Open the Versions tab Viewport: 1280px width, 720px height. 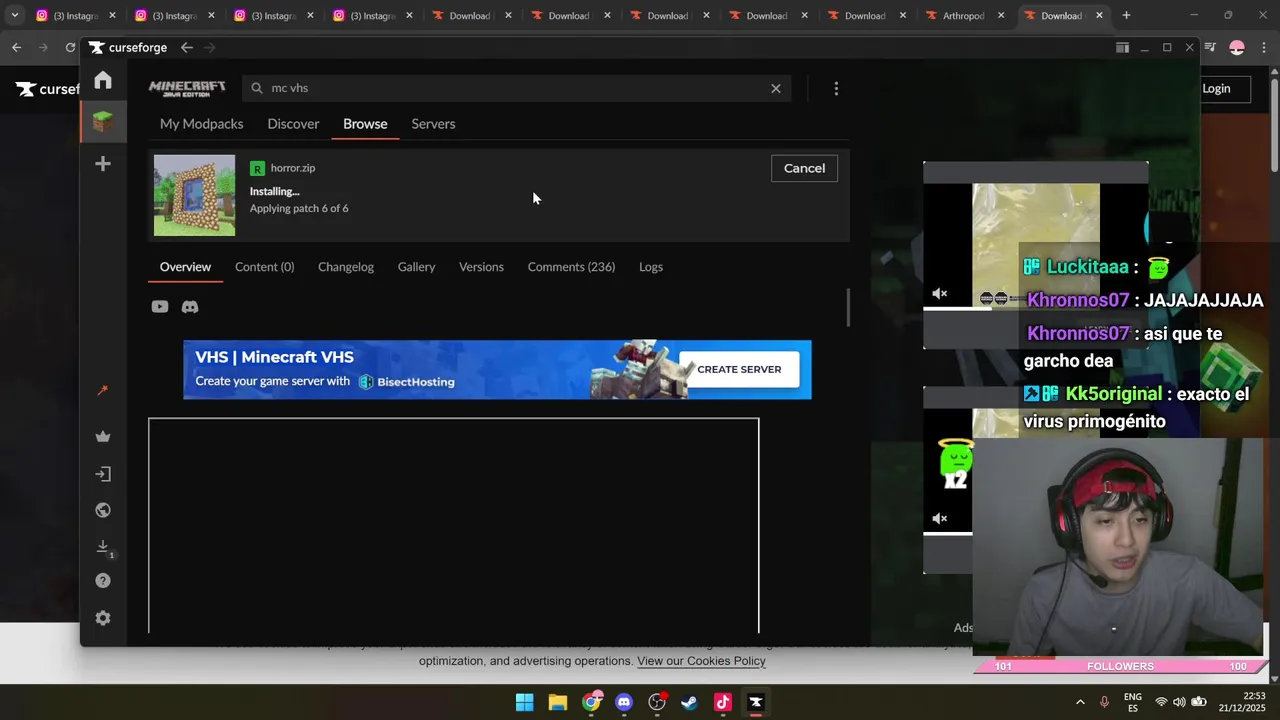[x=481, y=267]
